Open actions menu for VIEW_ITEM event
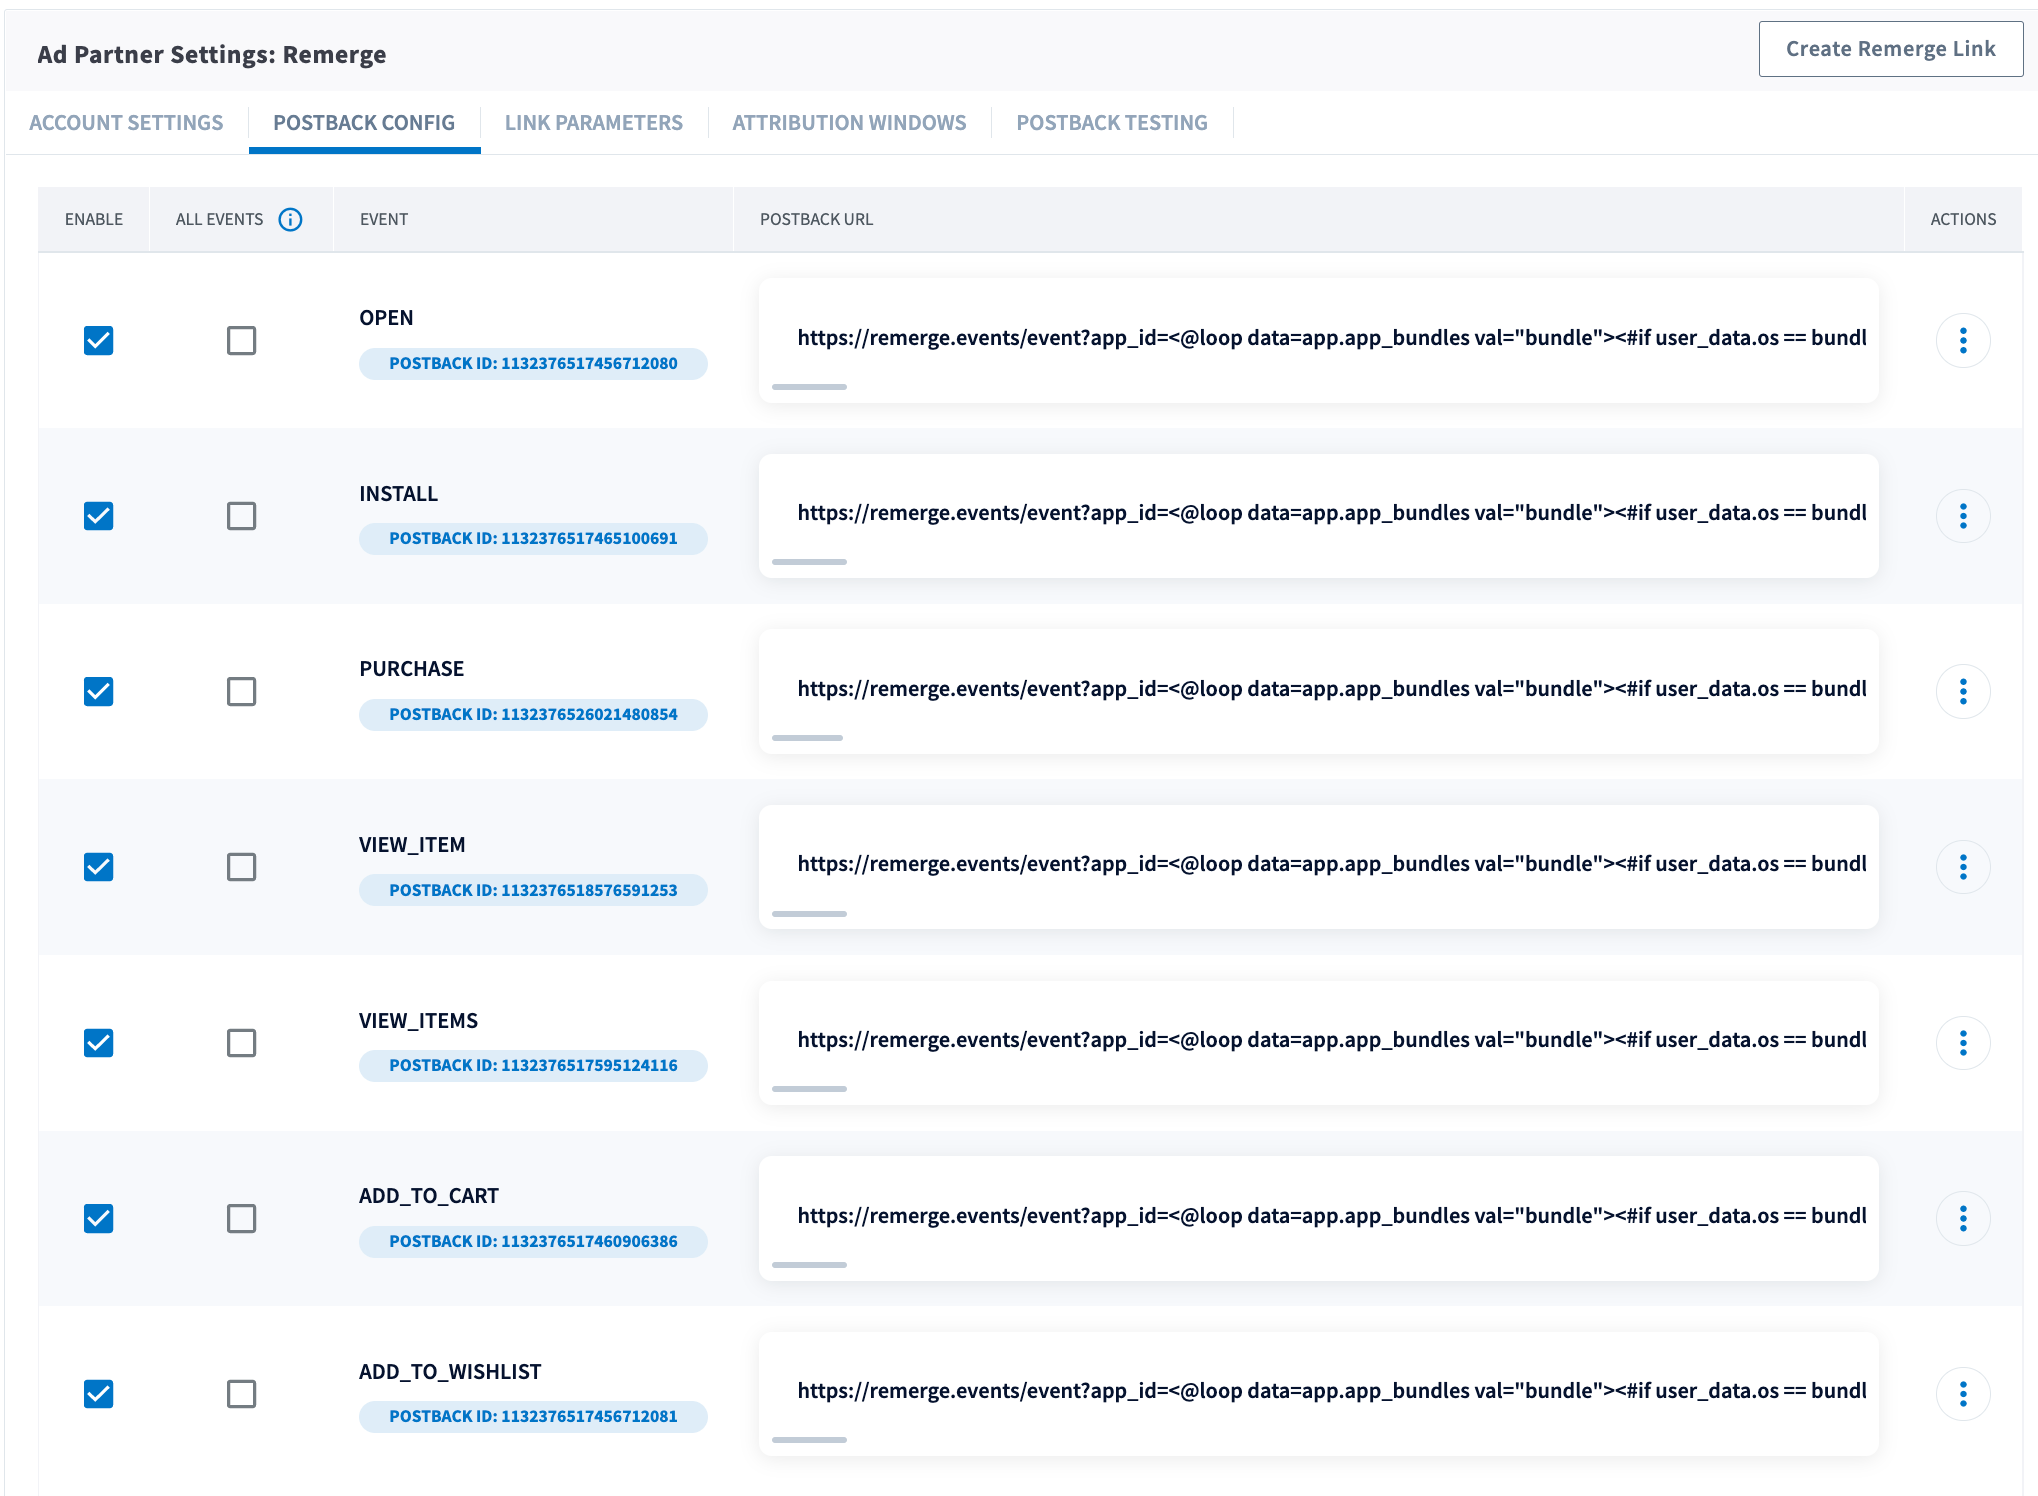Image resolution: width=2038 pixels, height=1496 pixels. pos(1962,867)
